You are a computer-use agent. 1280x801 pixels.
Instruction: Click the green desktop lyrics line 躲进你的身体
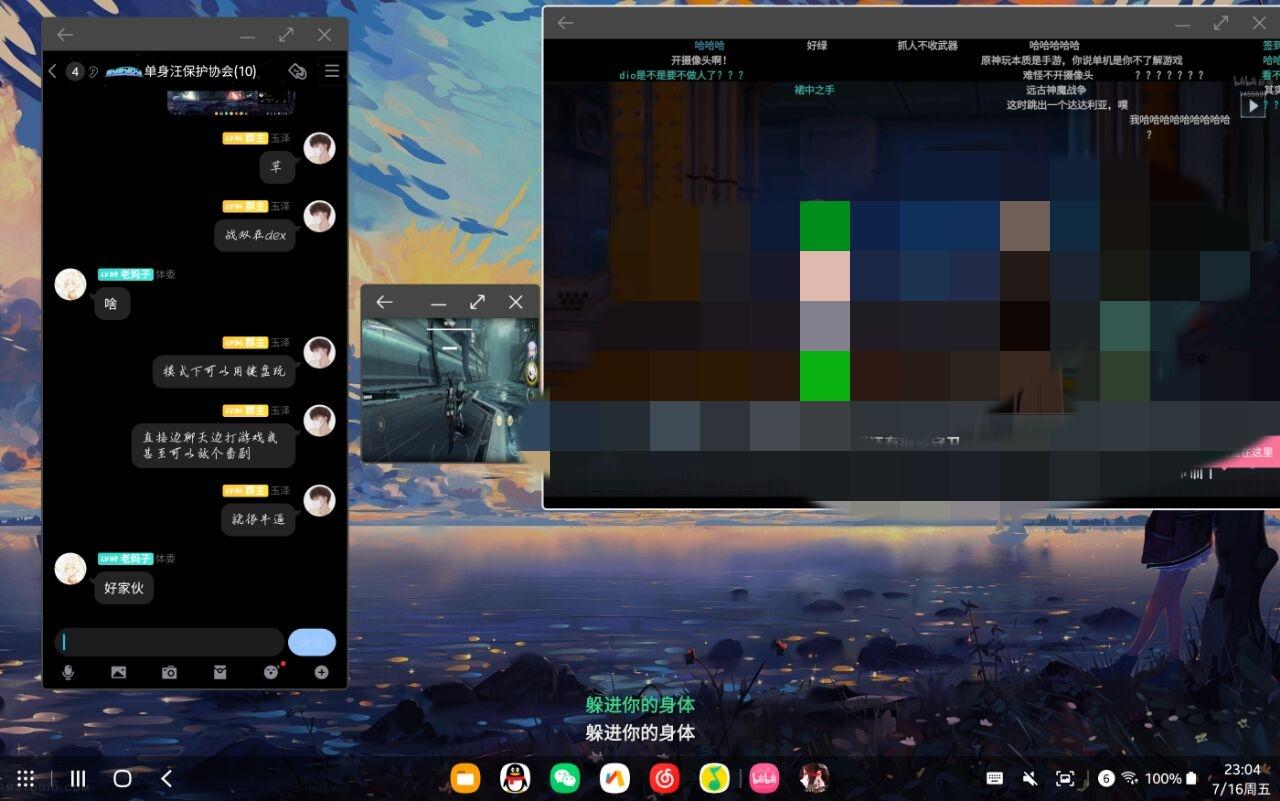click(x=640, y=705)
